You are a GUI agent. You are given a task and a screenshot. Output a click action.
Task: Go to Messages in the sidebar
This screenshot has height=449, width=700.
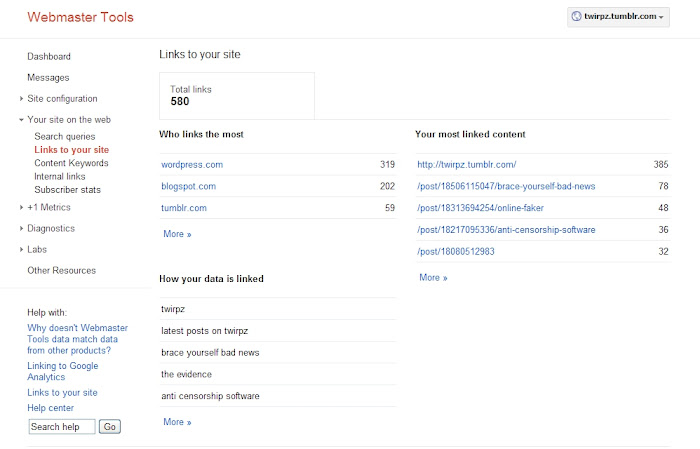click(x=48, y=78)
